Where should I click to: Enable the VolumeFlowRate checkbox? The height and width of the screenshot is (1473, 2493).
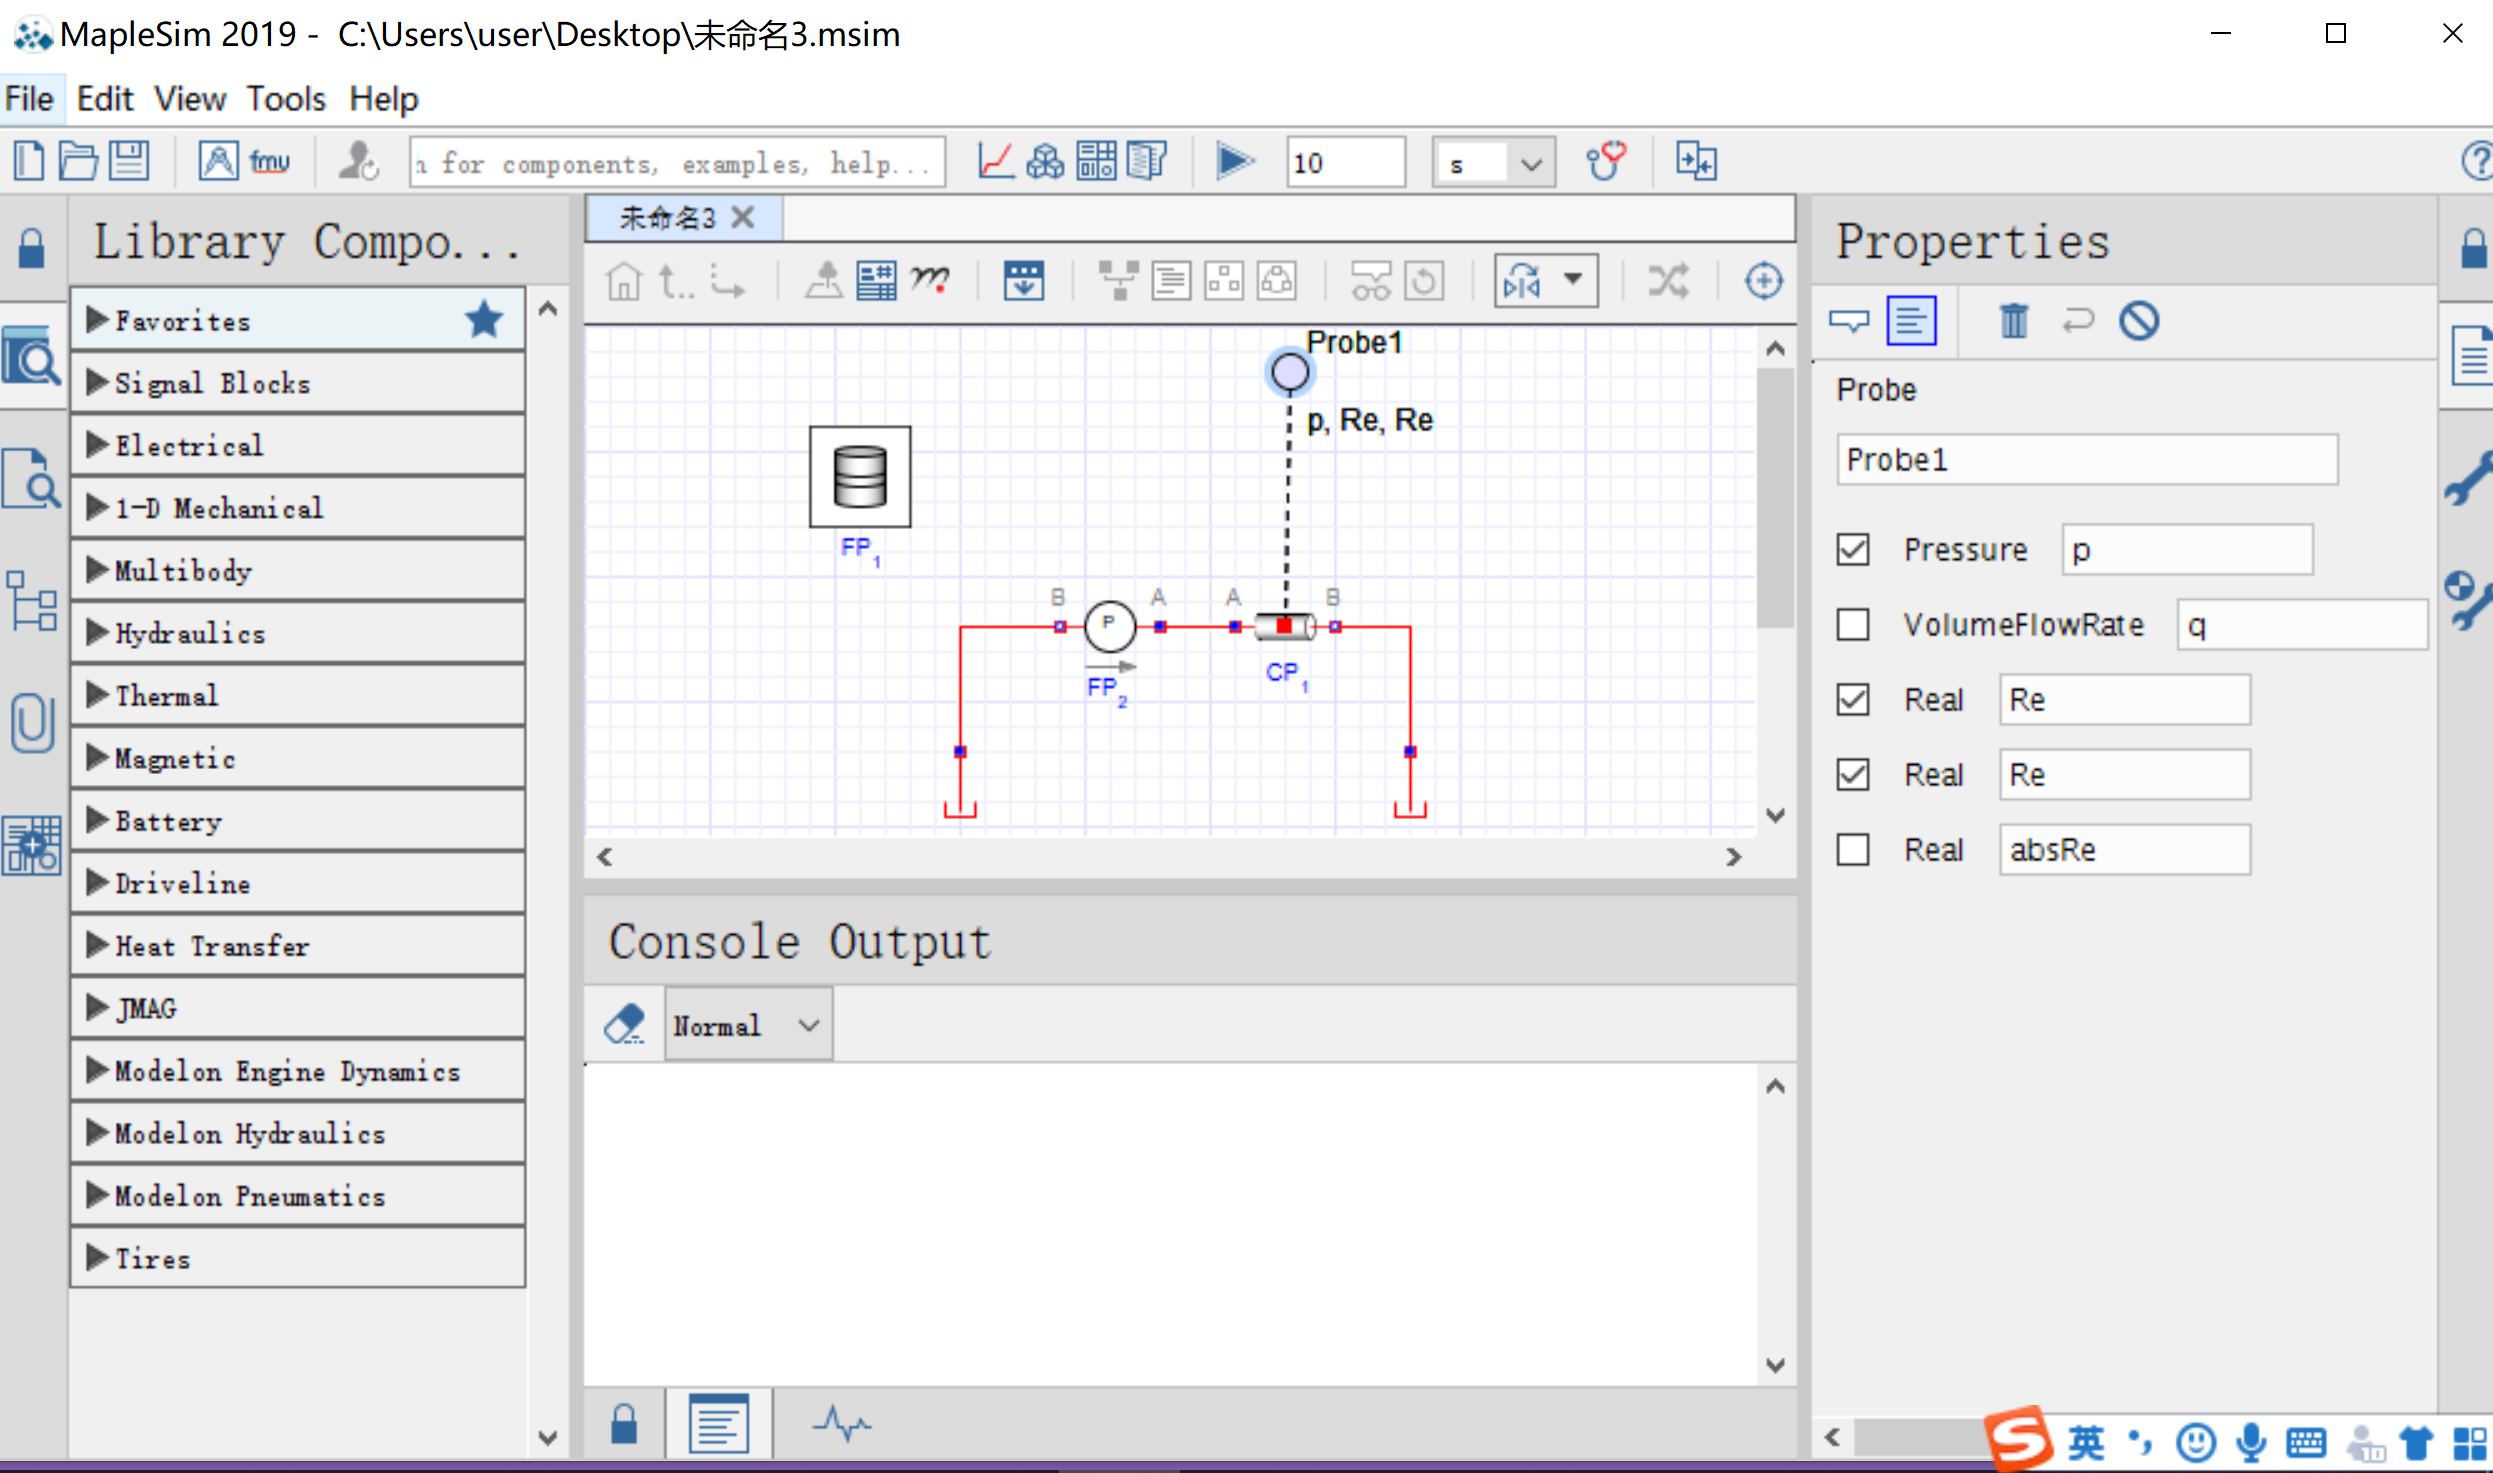pos(1852,625)
